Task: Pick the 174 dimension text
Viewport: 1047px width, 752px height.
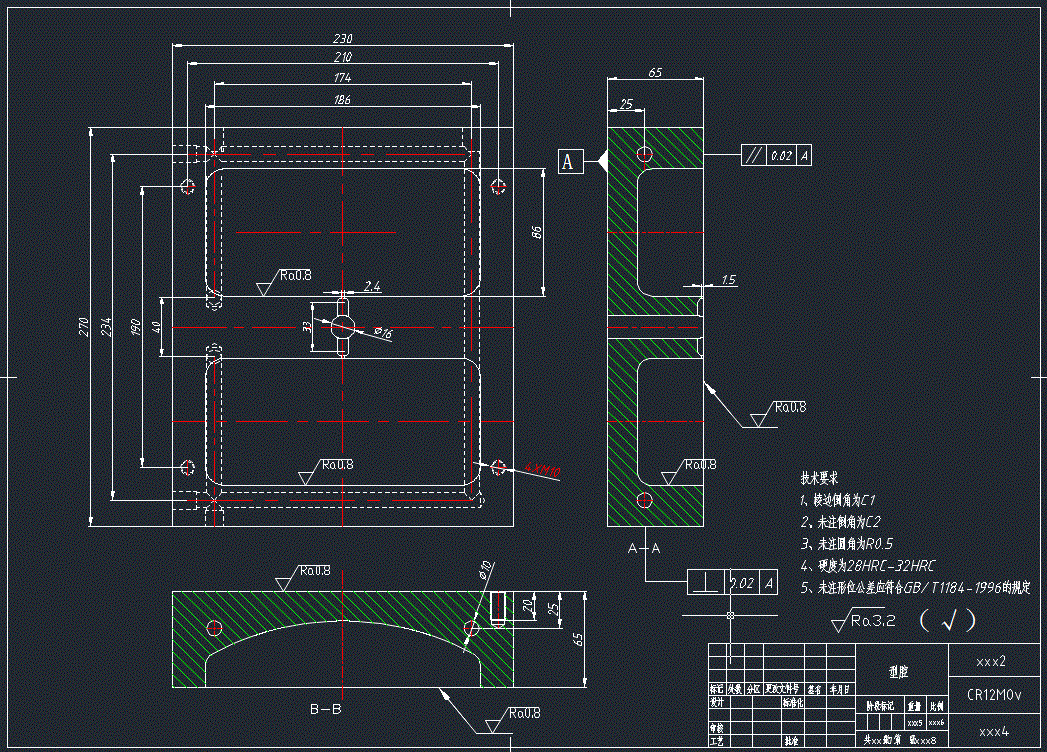Action: [343, 78]
